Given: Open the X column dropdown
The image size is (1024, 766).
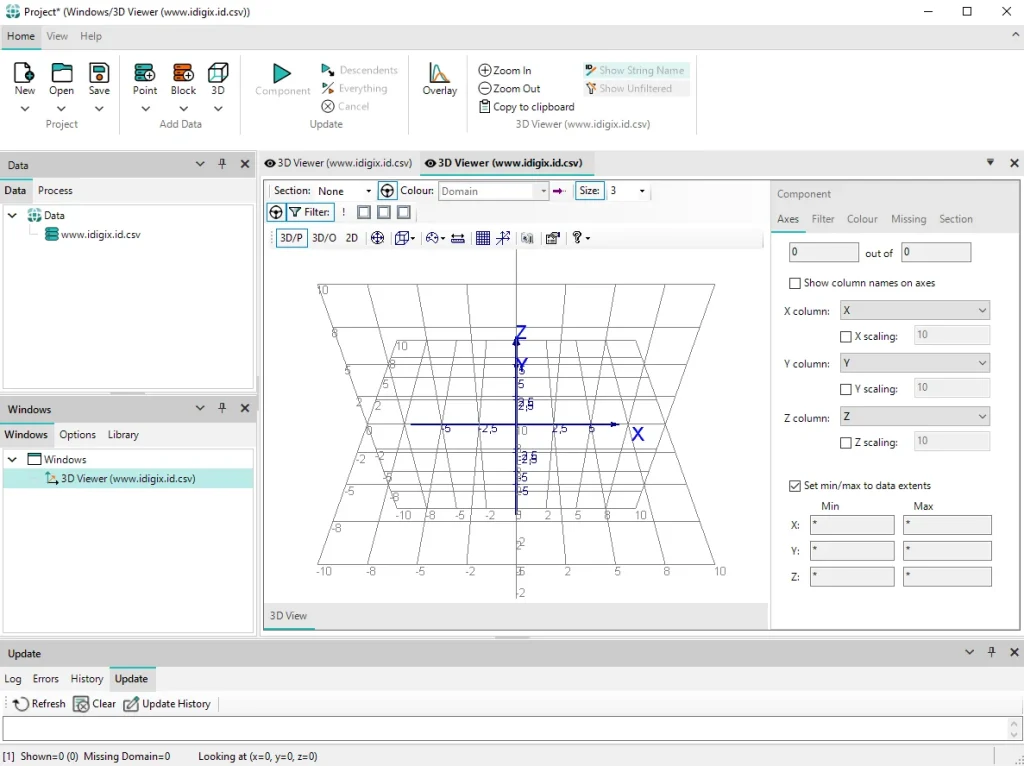Looking at the screenshot, I should [x=914, y=310].
